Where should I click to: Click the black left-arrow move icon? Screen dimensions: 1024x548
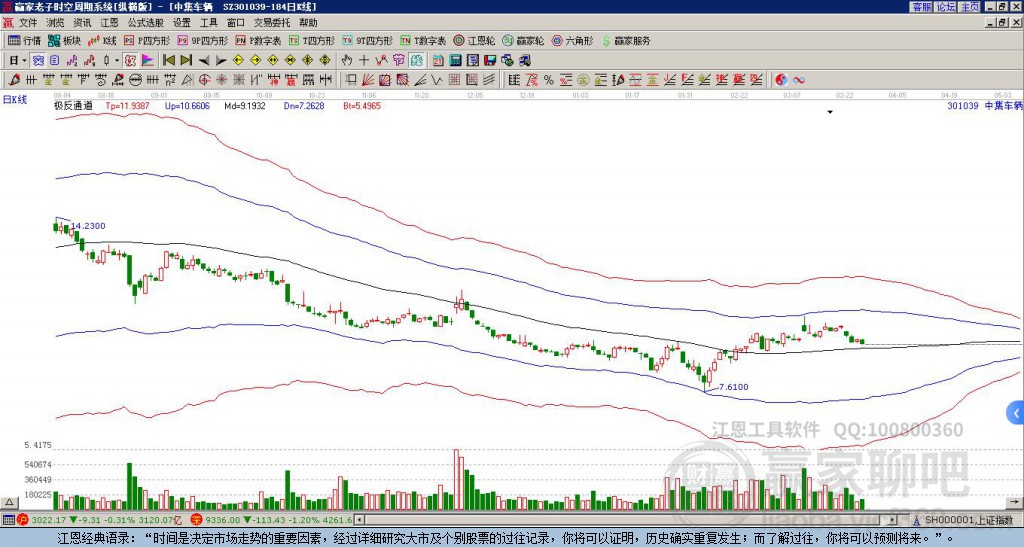[x=204, y=61]
